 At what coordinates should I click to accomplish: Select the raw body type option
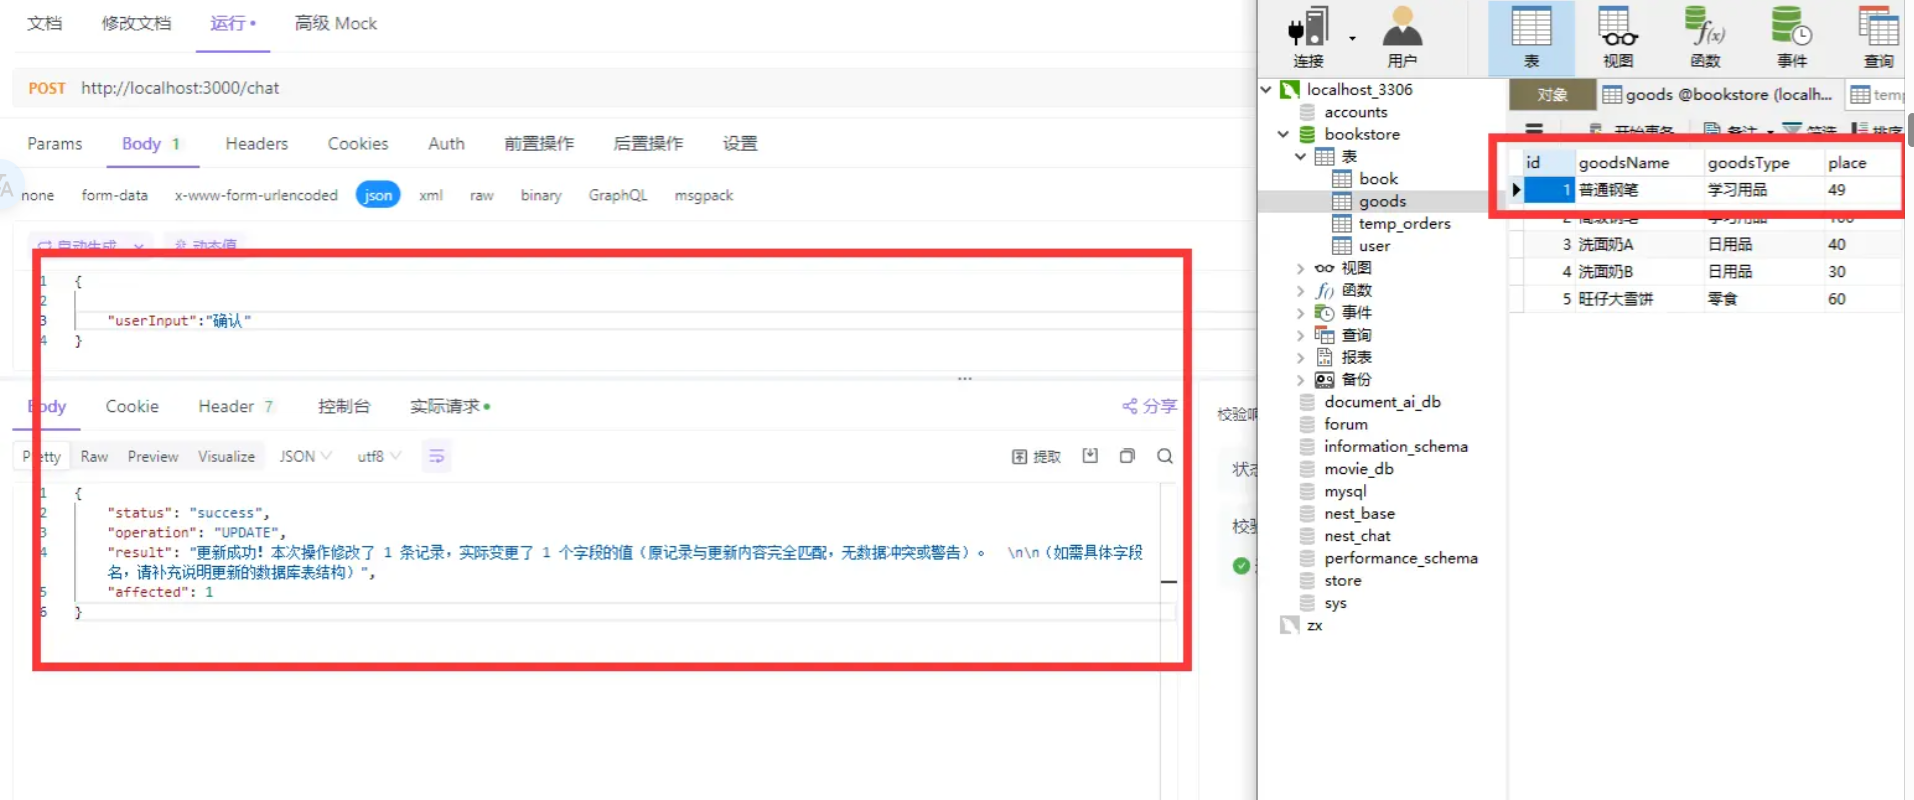point(481,195)
